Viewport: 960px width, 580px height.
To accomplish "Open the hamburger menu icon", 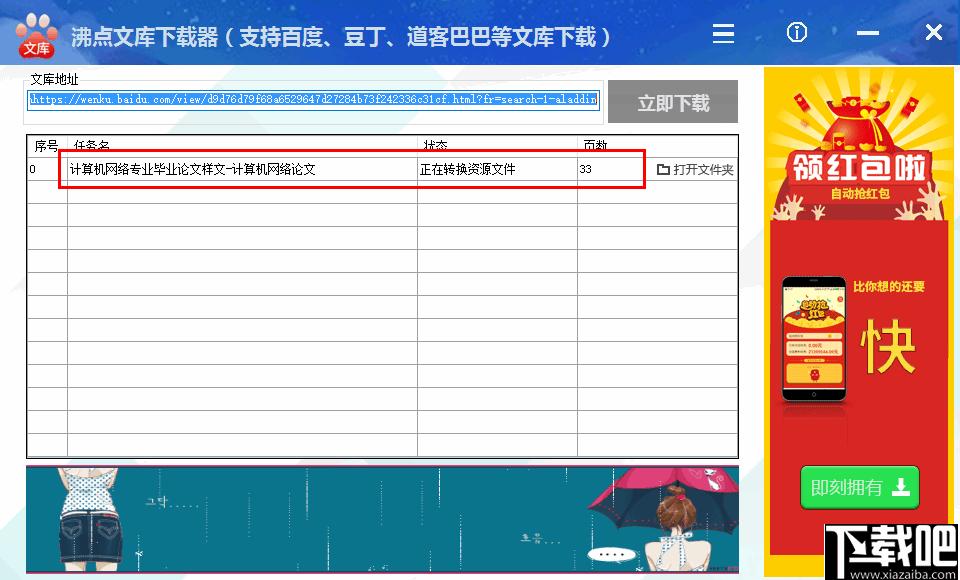I will click(x=723, y=33).
